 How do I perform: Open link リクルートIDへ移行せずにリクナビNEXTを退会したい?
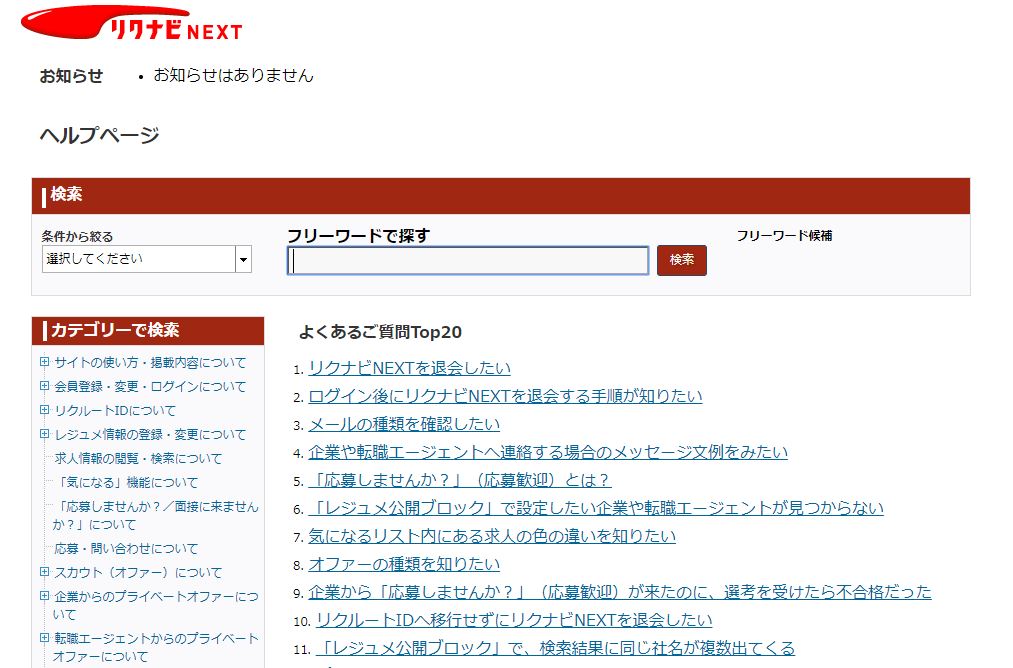(514, 620)
